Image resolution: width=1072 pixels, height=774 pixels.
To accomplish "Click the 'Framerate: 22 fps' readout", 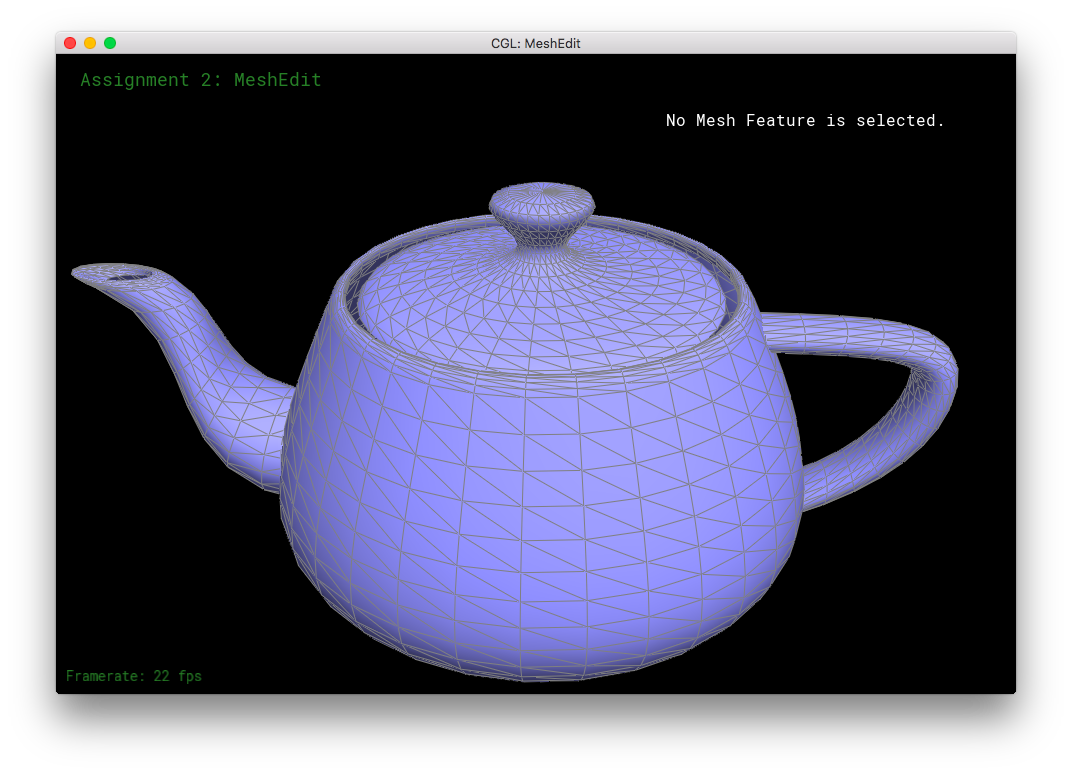I will [x=134, y=676].
